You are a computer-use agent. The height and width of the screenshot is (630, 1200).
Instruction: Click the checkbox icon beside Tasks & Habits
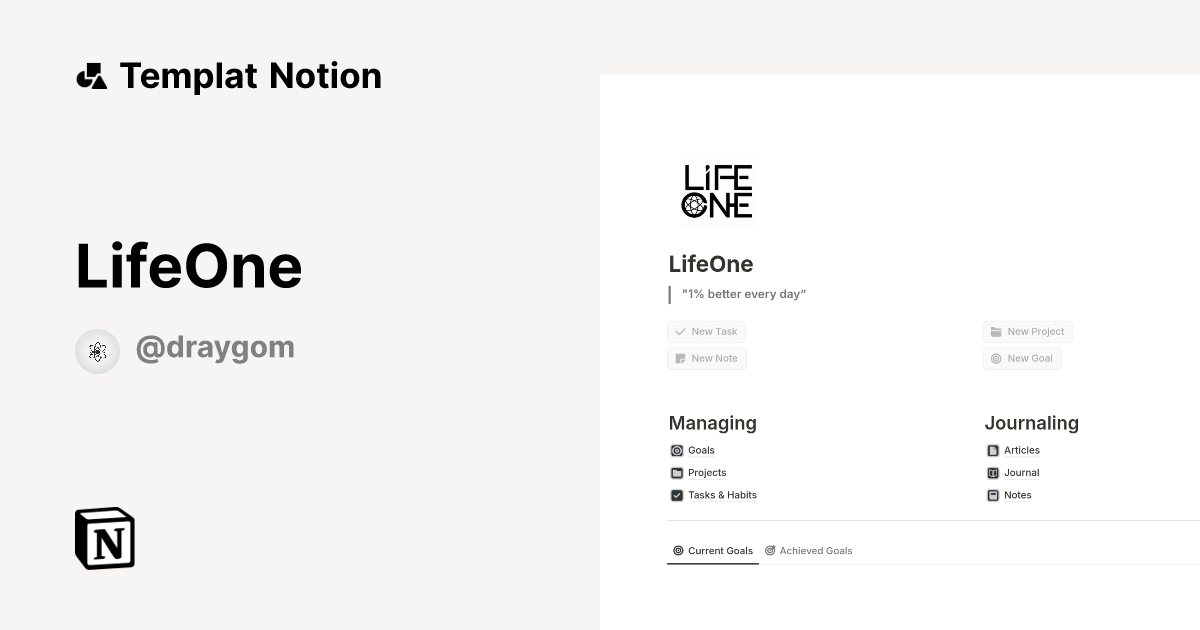pos(677,495)
